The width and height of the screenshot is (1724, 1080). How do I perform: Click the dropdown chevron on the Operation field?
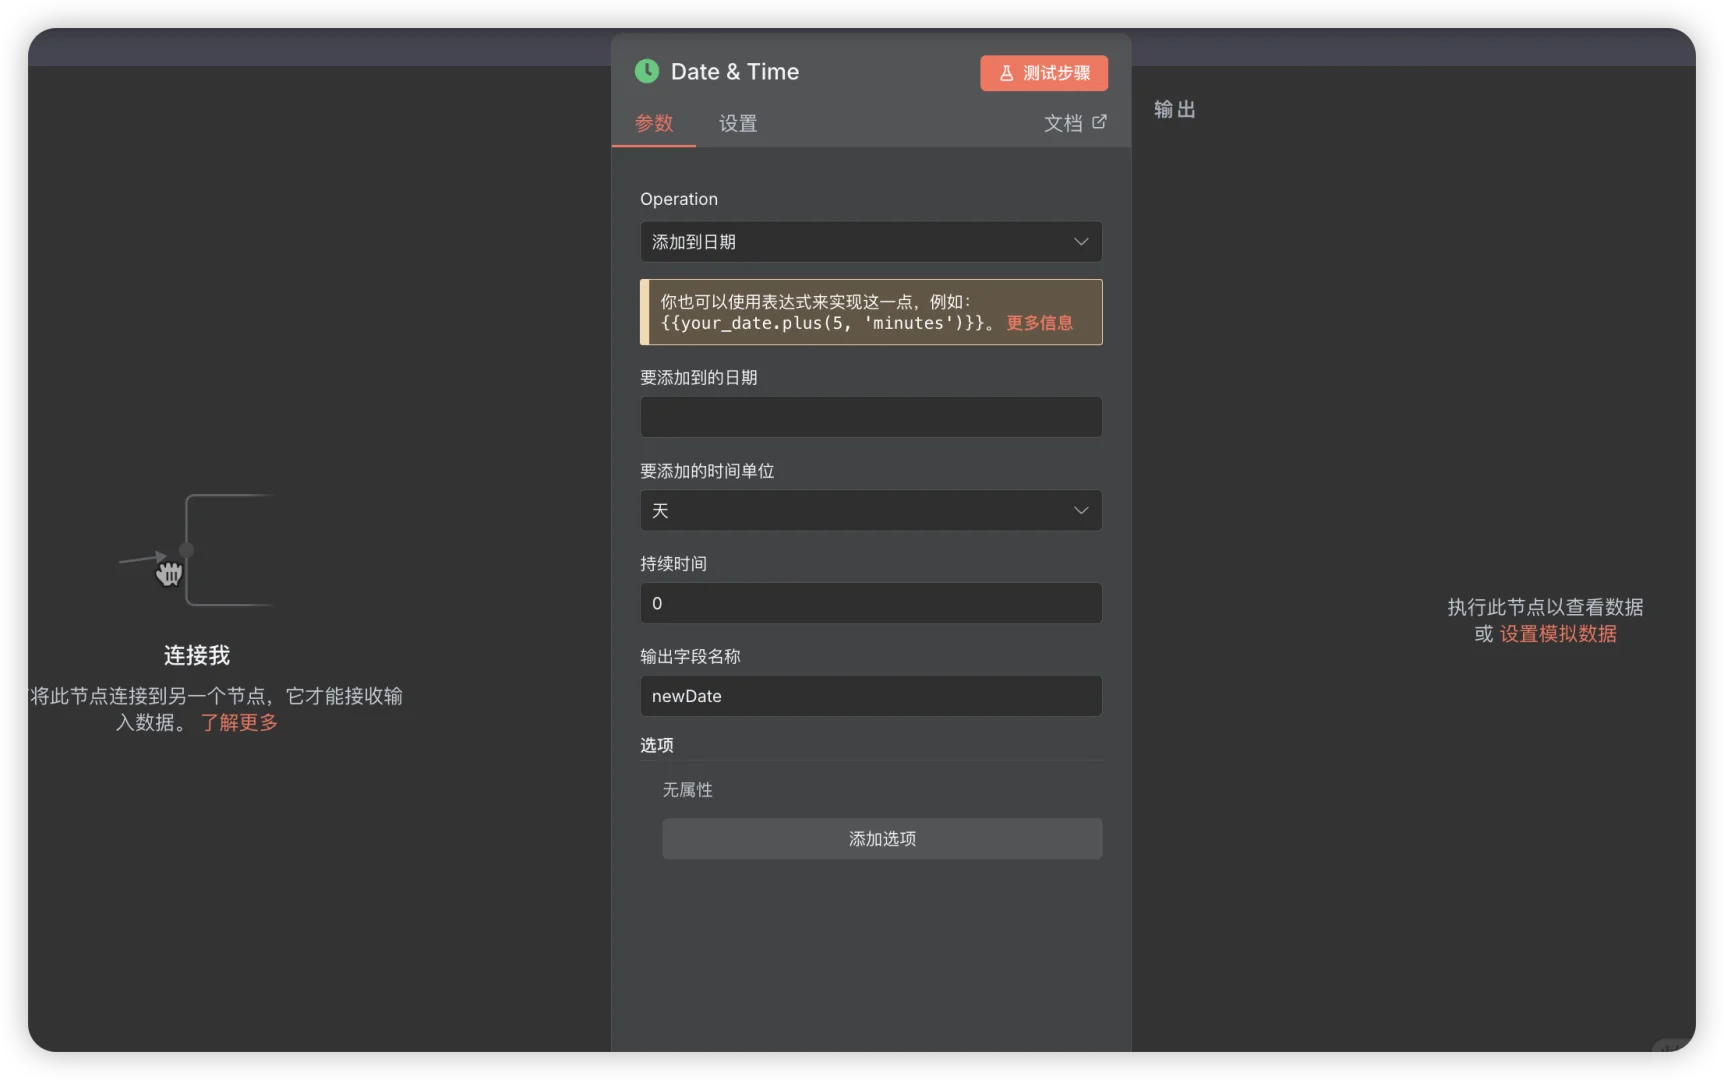point(1081,241)
